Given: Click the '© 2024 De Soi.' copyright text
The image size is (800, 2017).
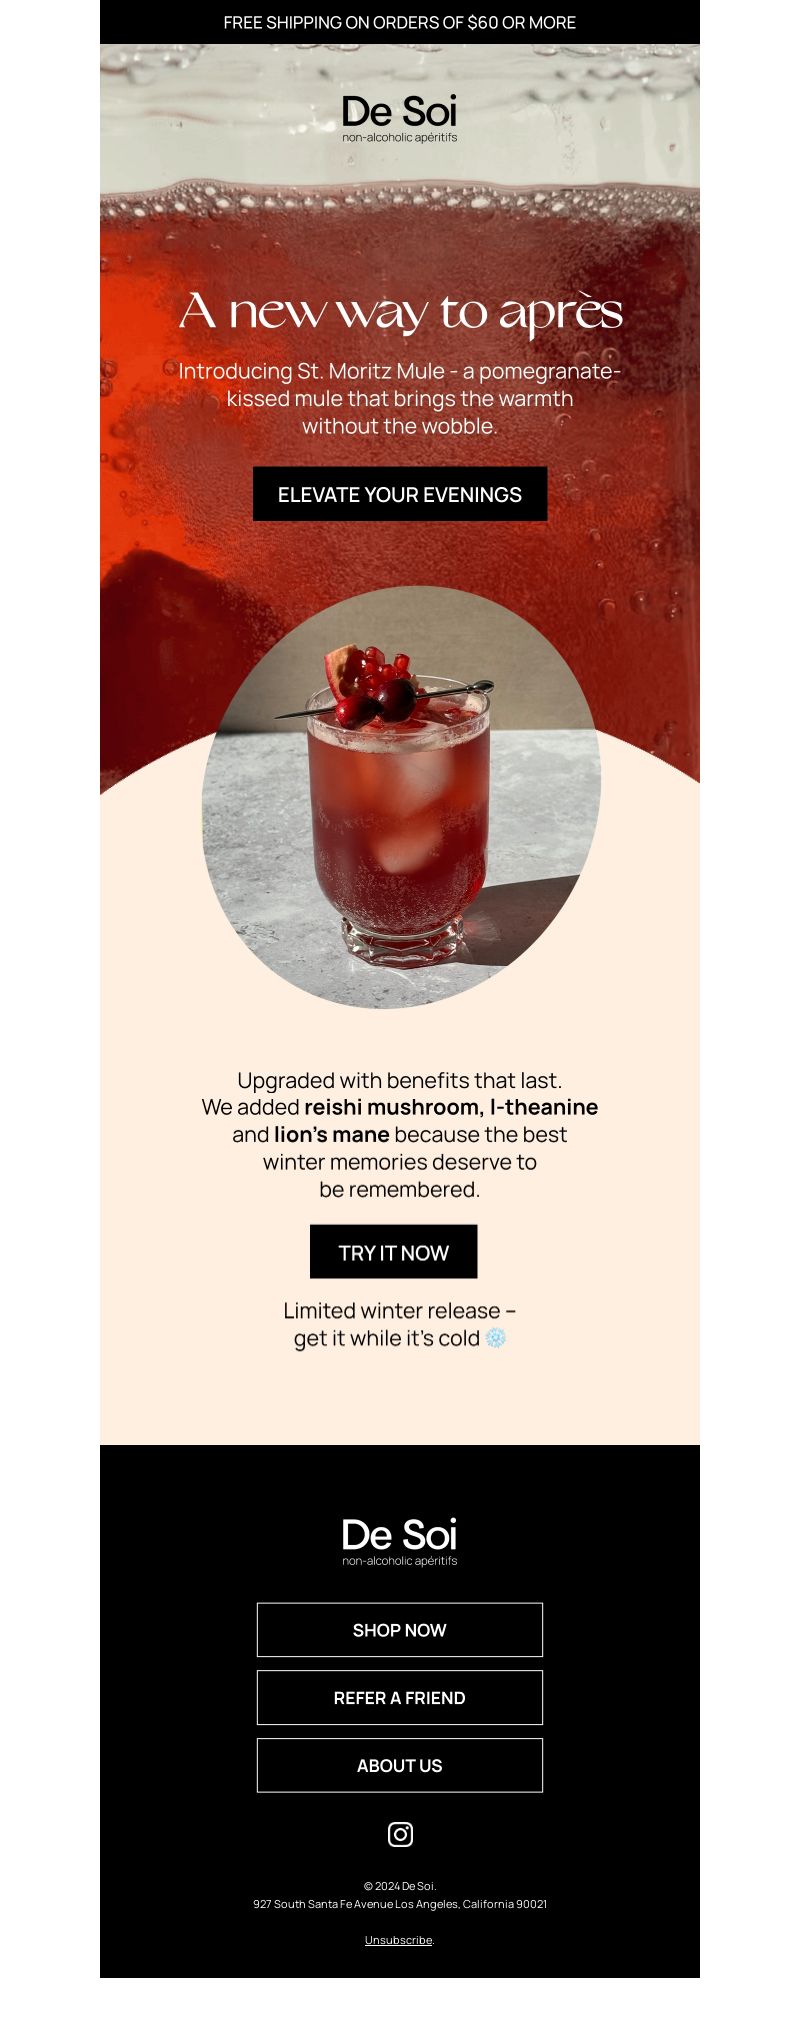Looking at the screenshot, I should [x=400, y=1886].
